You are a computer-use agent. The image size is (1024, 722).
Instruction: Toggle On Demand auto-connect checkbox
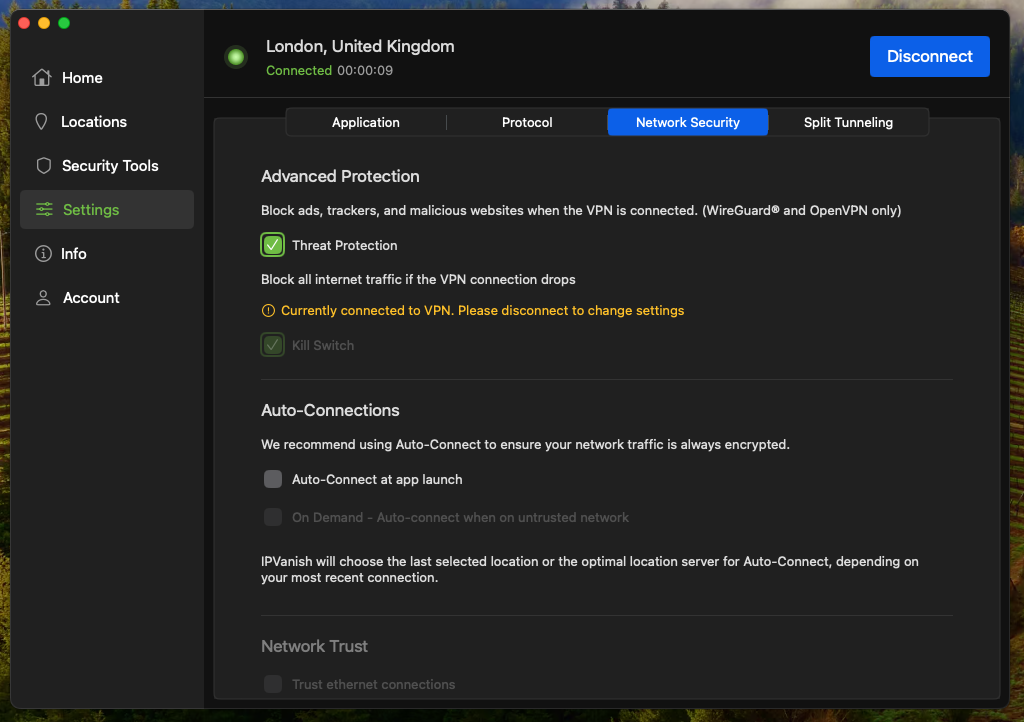[273, 517]
